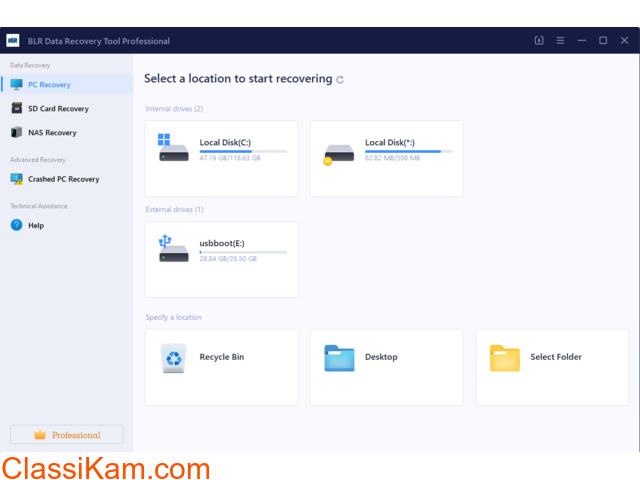The width and height of the screenshot is (640, 480).
Task: Minimize the BLR Data Recovery window
Action: coord(582,40)
